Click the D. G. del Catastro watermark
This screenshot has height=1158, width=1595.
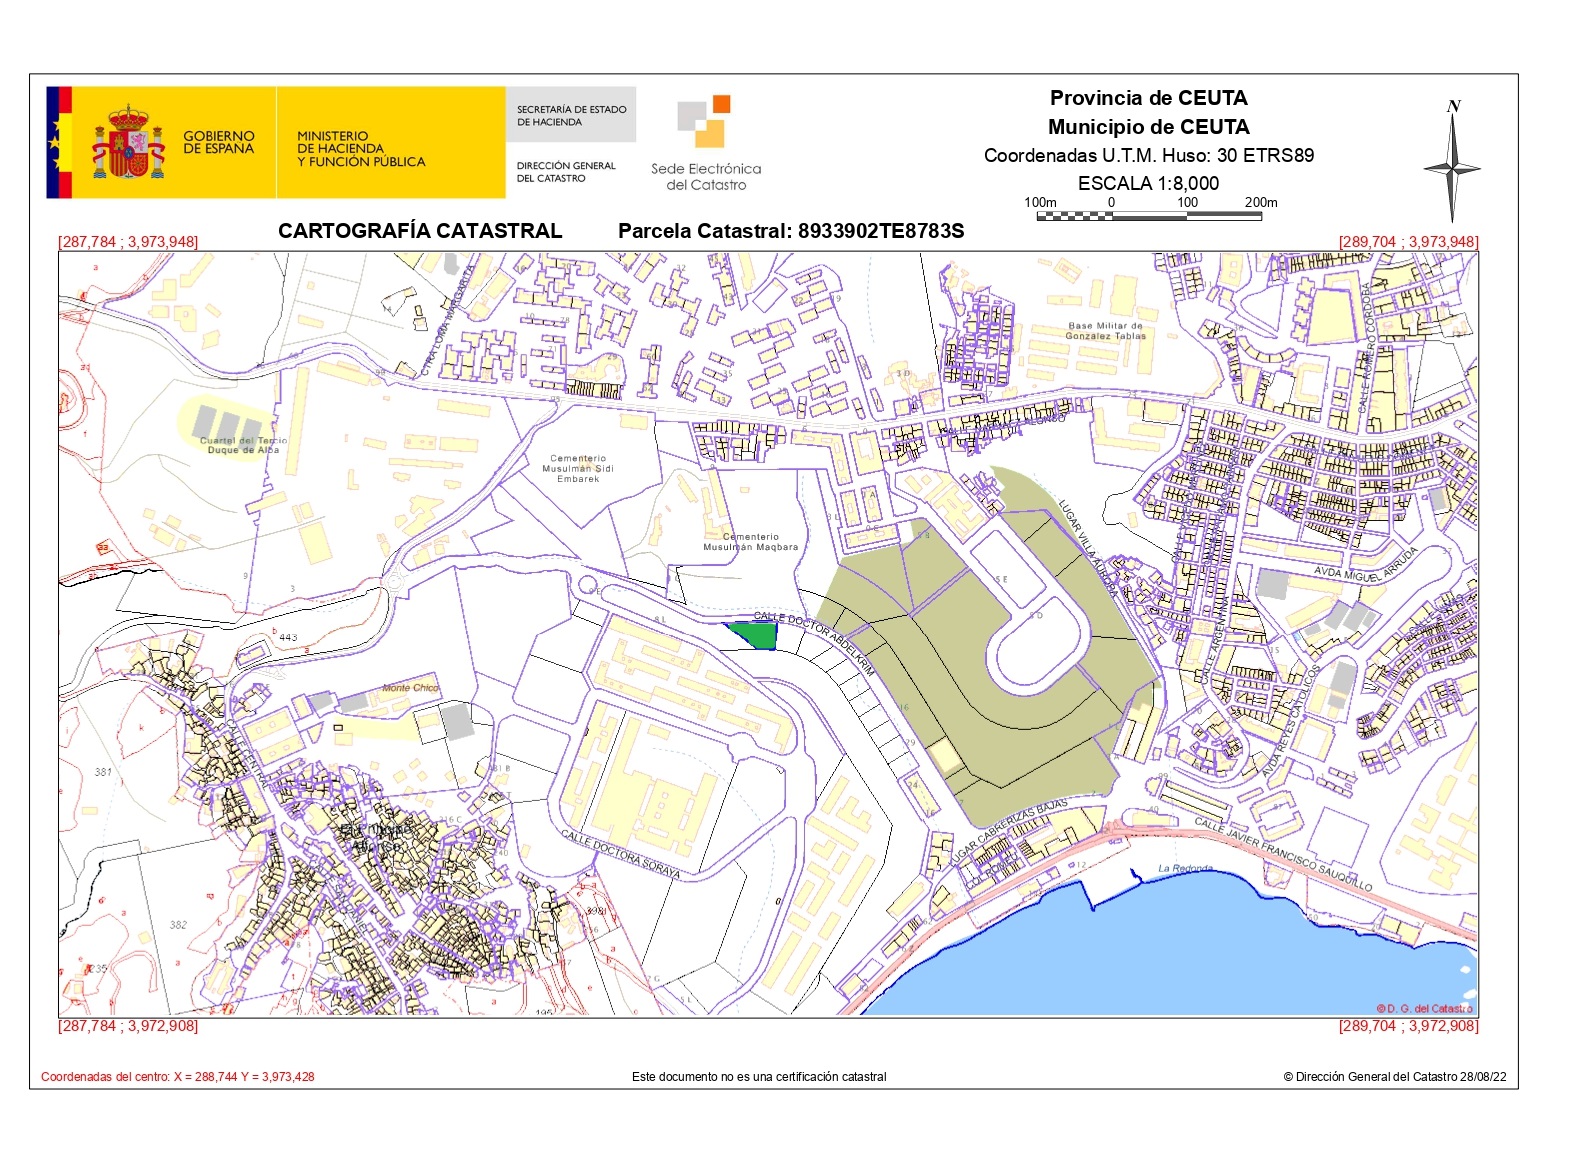(1423, 1008)
